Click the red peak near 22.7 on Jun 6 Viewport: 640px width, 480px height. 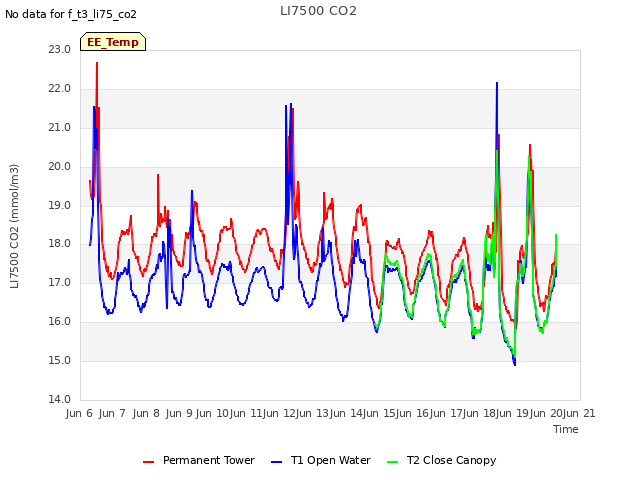[97, 63]
